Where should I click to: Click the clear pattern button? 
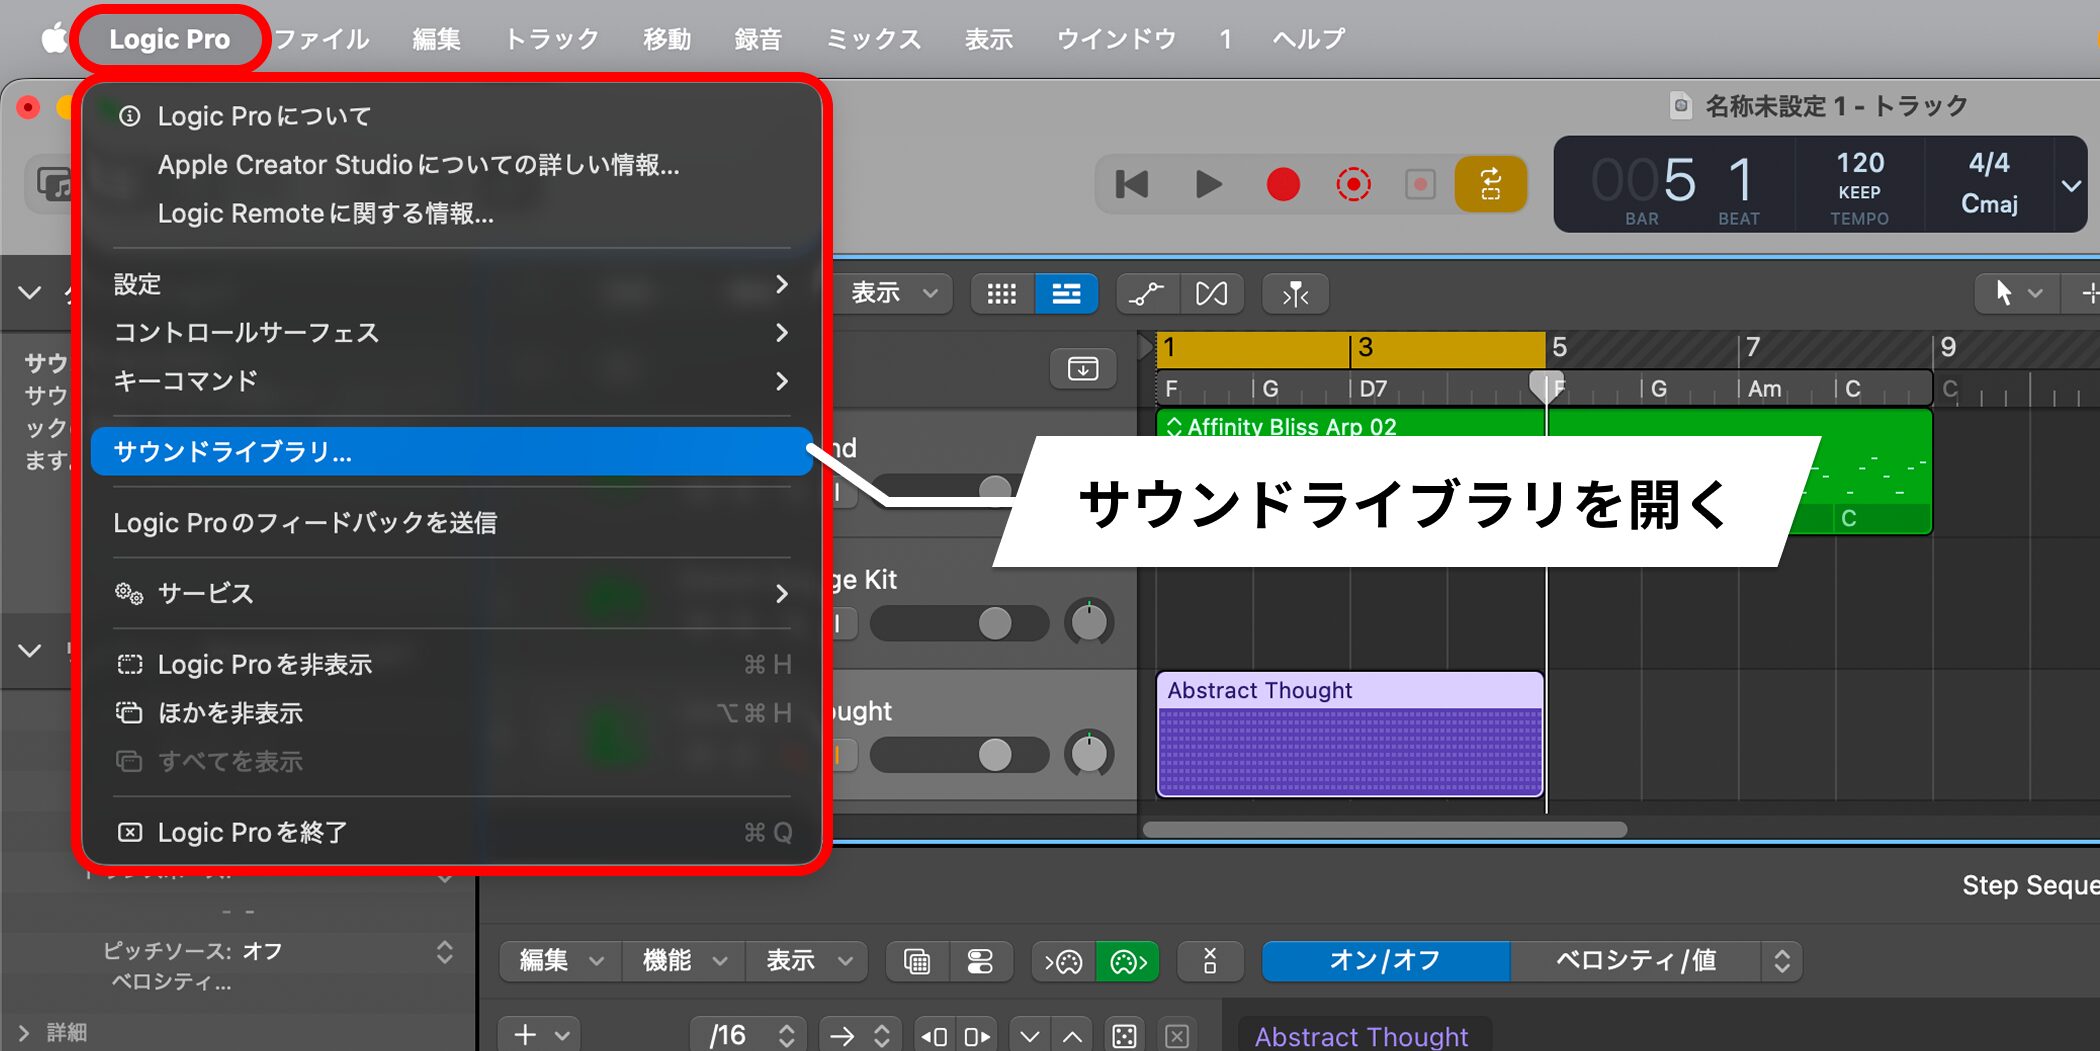click(1210, 962)
